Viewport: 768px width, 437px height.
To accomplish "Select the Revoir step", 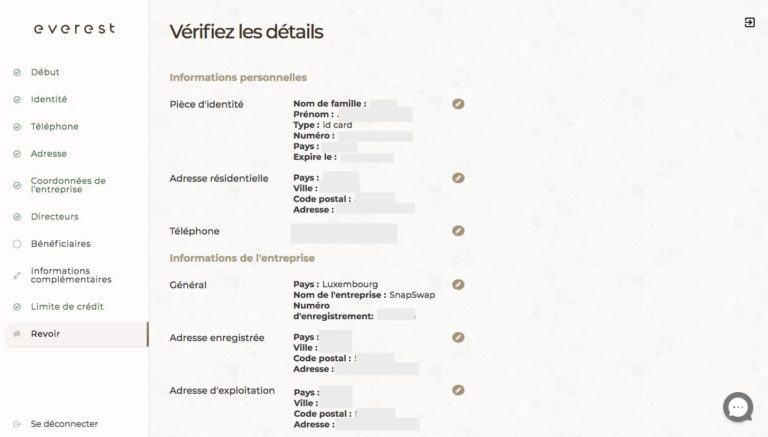I will coord(45,333).
